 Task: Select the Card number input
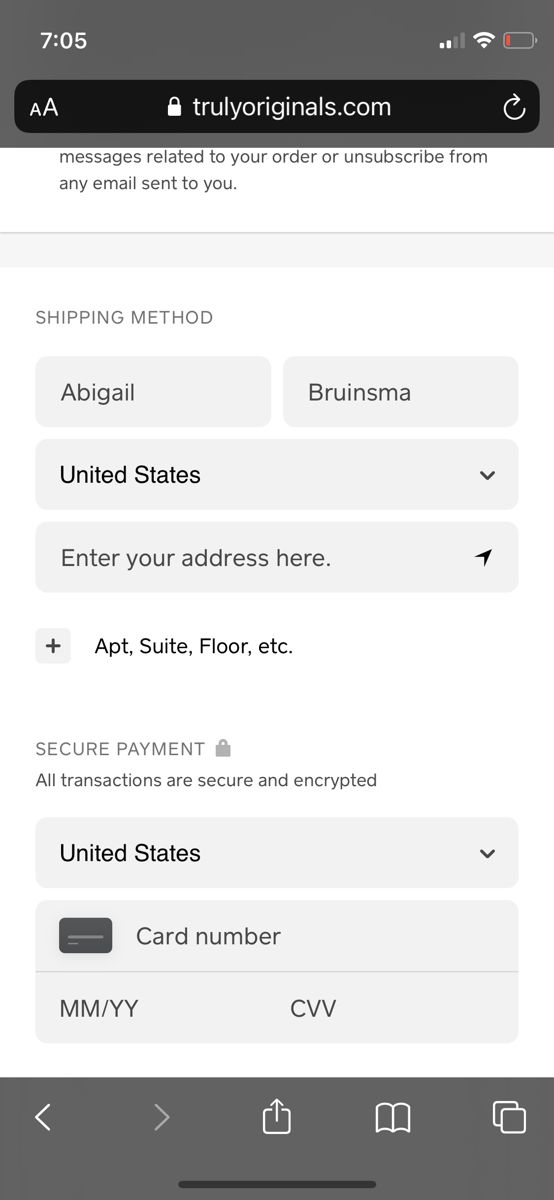(x=277, y=936)
